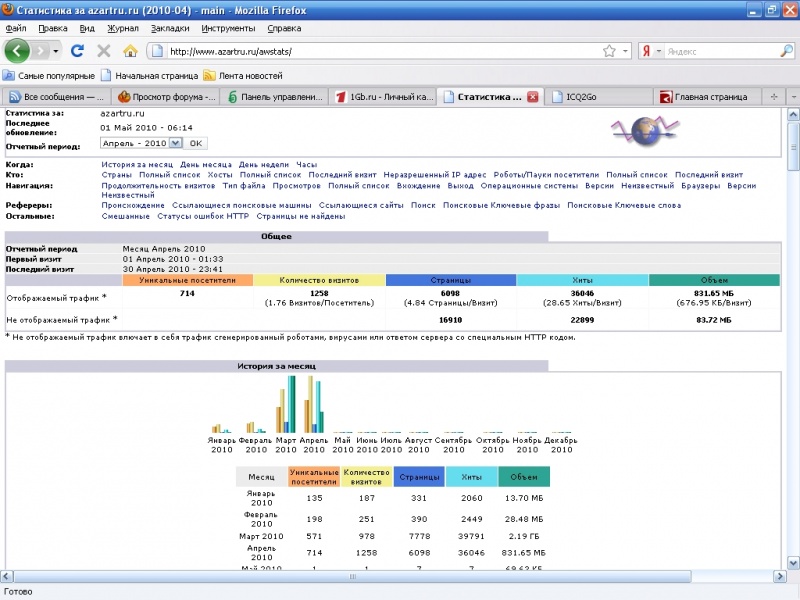This screenshot has width=800, height=600.
Task: Click the browser Back arrow button
Action: tap(17, 50)
